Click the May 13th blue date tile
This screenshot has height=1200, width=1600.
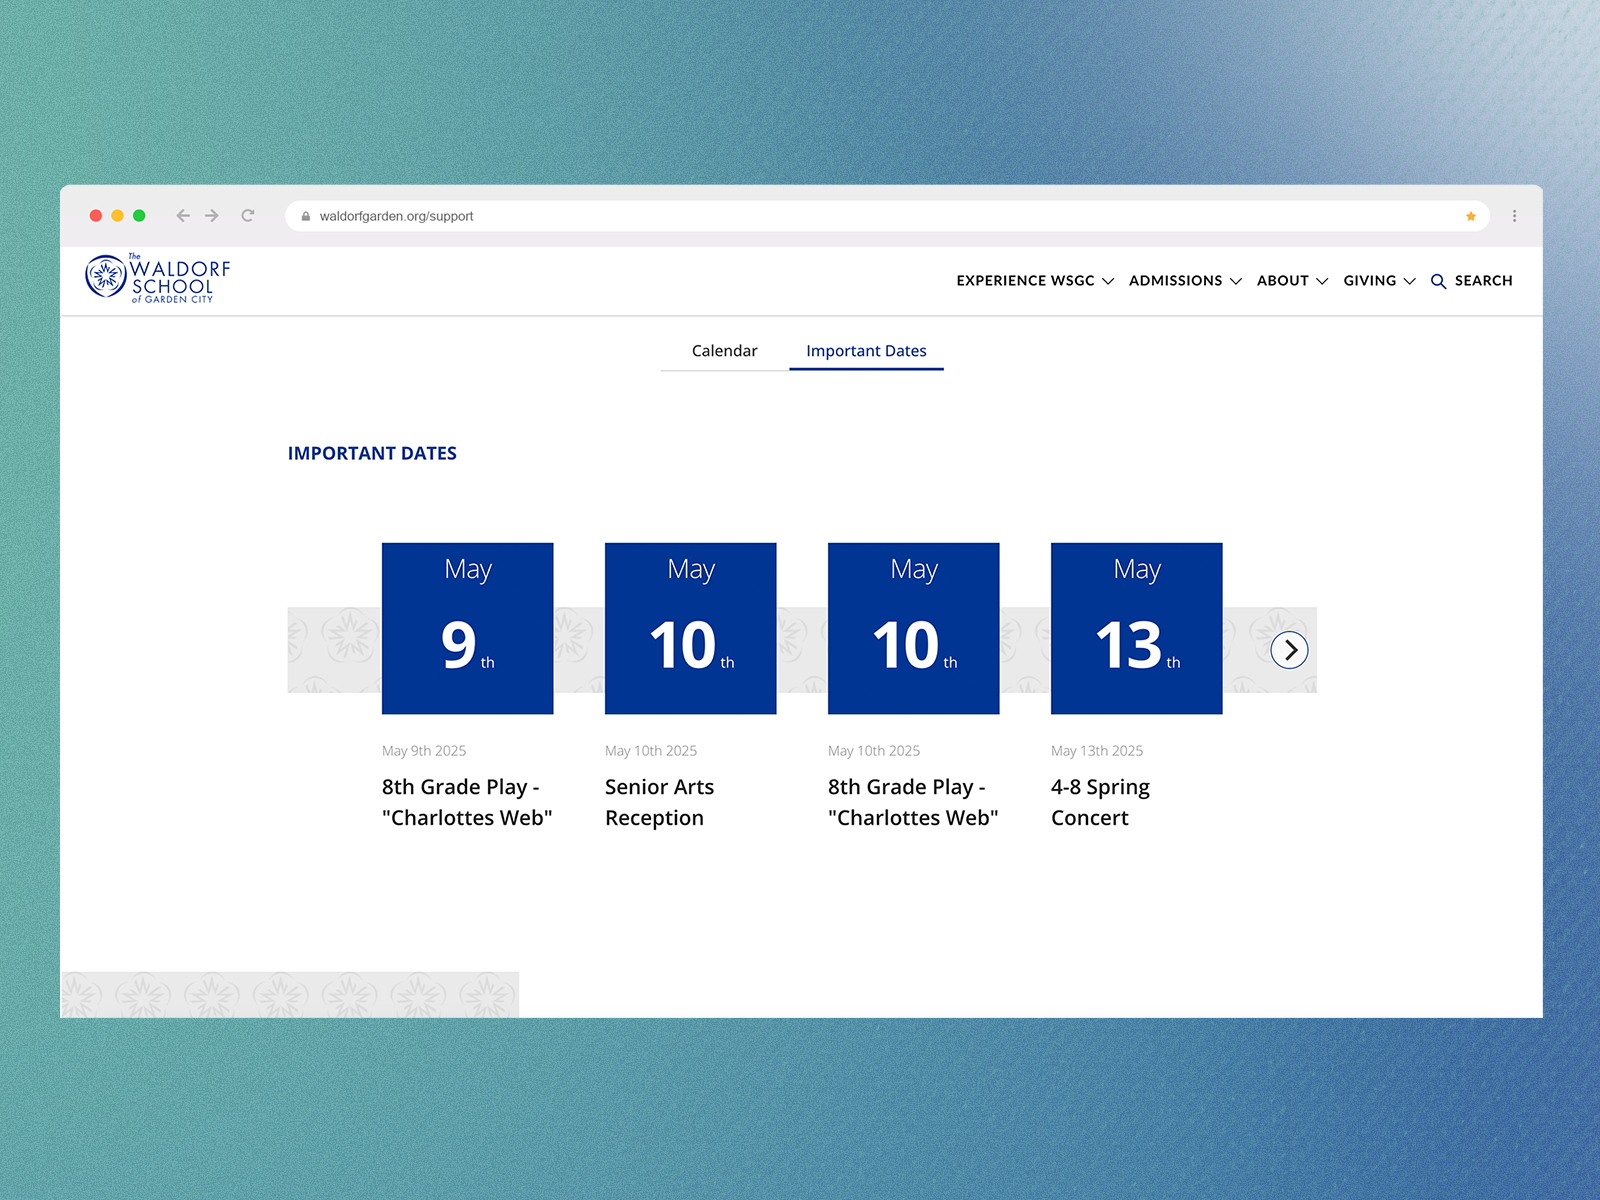pyautogui.click(x=1137, y=628)
